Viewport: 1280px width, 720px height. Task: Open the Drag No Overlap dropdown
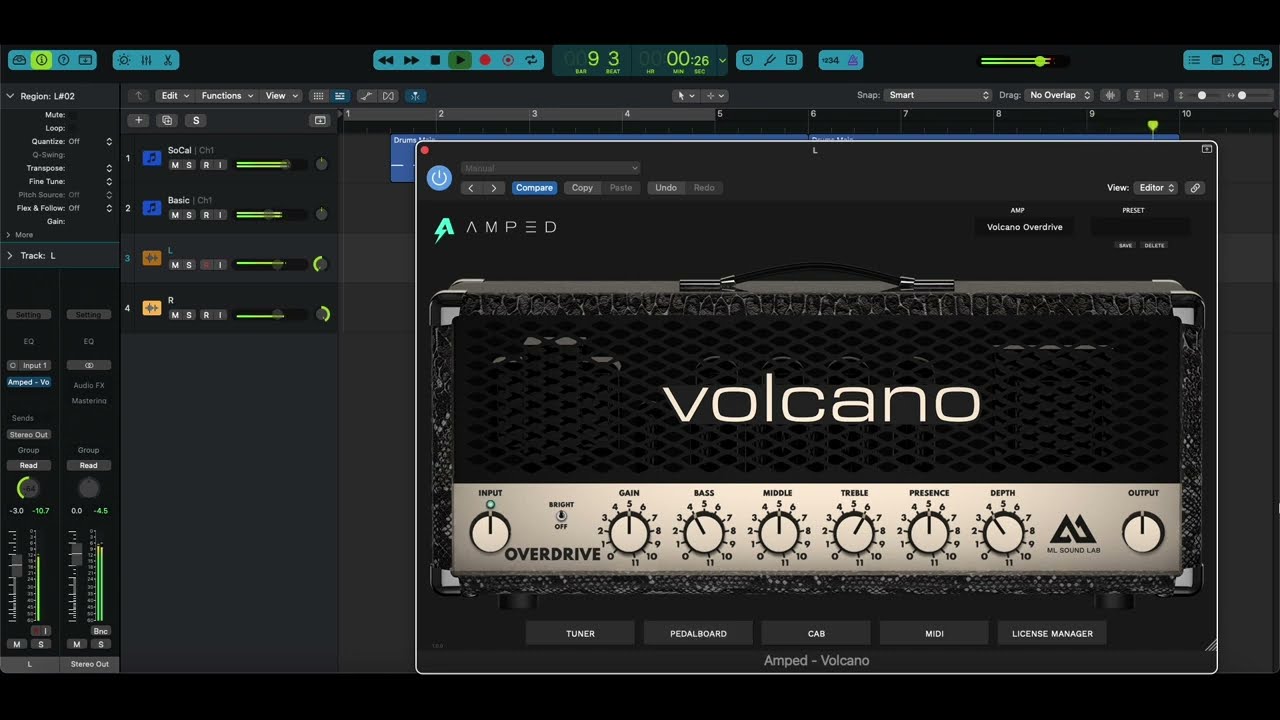click(x=1060, y=95)
